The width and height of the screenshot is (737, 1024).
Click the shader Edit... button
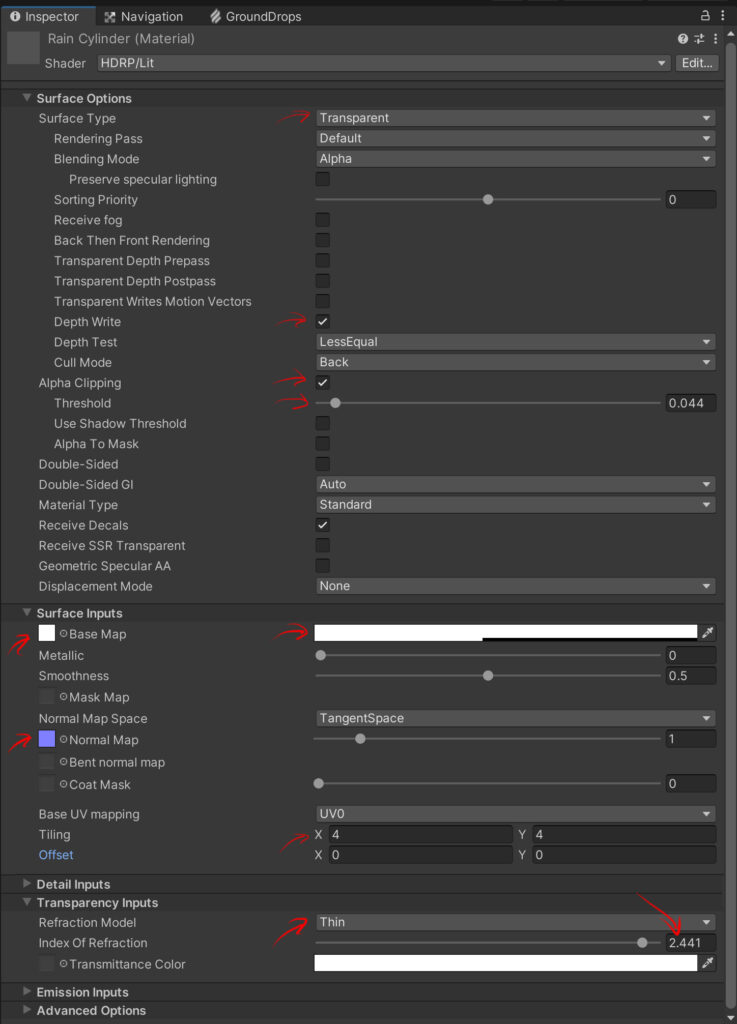pyautogui.click(x=697, y=63)
